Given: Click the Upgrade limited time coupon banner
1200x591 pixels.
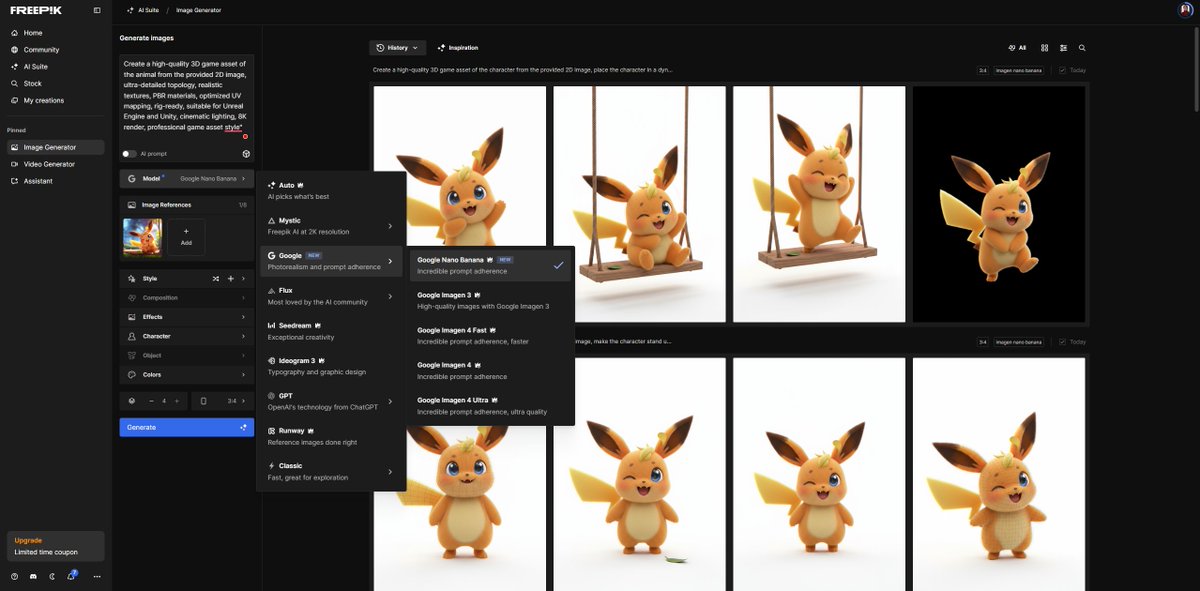Looking at the screenshot, I should click(x=56, y=546).
